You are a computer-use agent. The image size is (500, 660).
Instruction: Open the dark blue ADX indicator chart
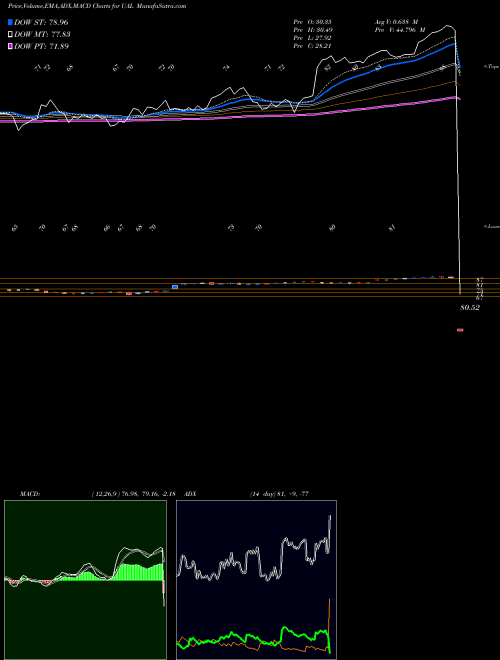click(x=256, y=580)
